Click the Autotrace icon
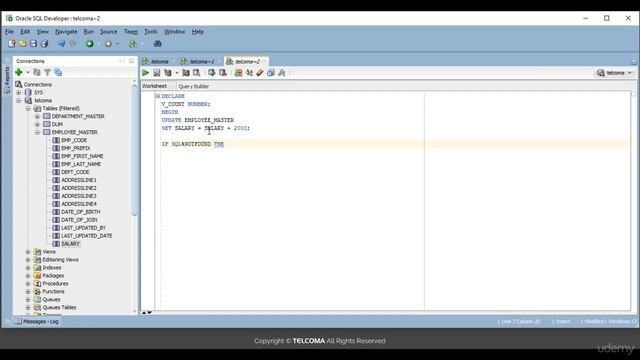Screen dimensions: 640x360 186,73
